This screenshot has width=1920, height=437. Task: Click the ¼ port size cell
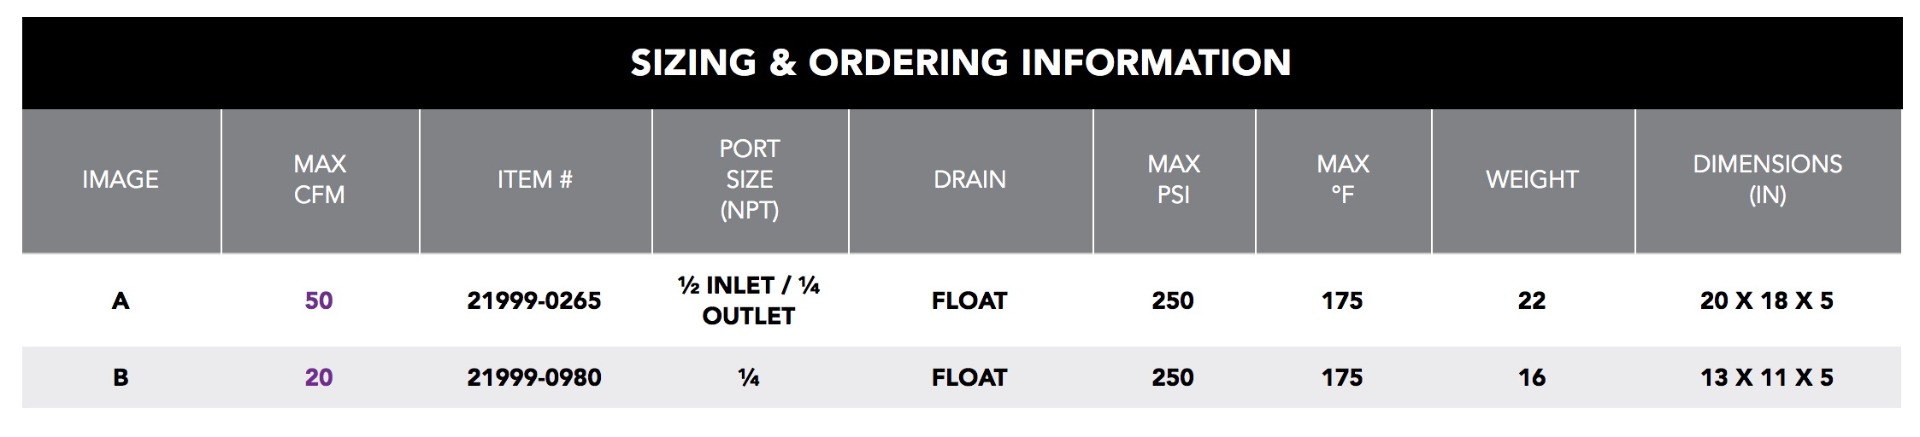(749, 378)
